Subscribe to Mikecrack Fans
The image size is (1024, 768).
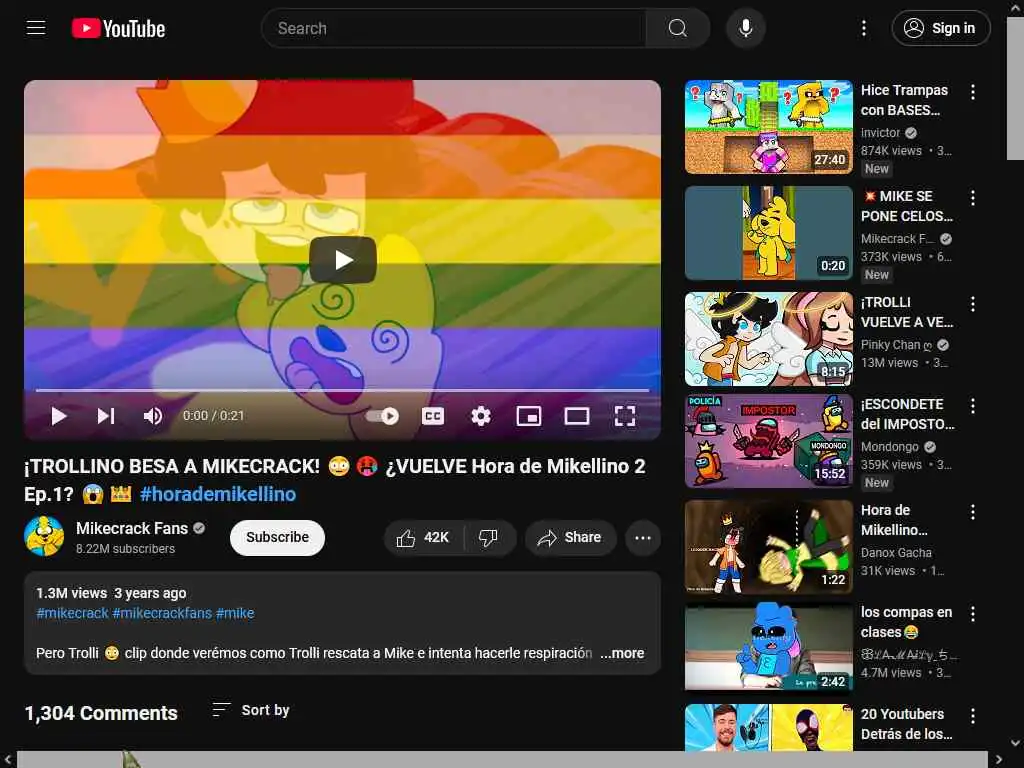coord(277,537)
